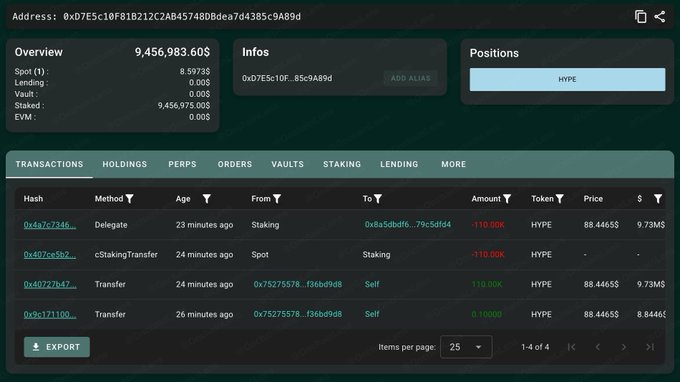Open delegate address 0x8a5dbdf6...79c5dfd4
Image resolution: width=680 pixels, height=382 pixels.
click(408, 225)
